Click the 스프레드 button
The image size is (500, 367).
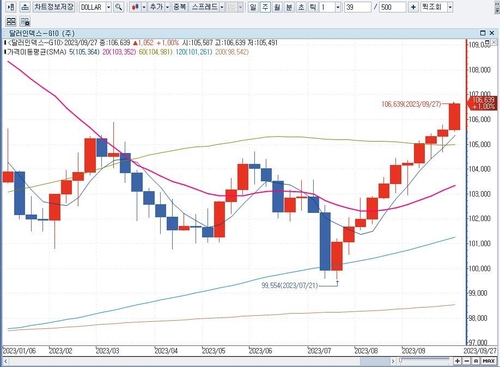point(204,7)
